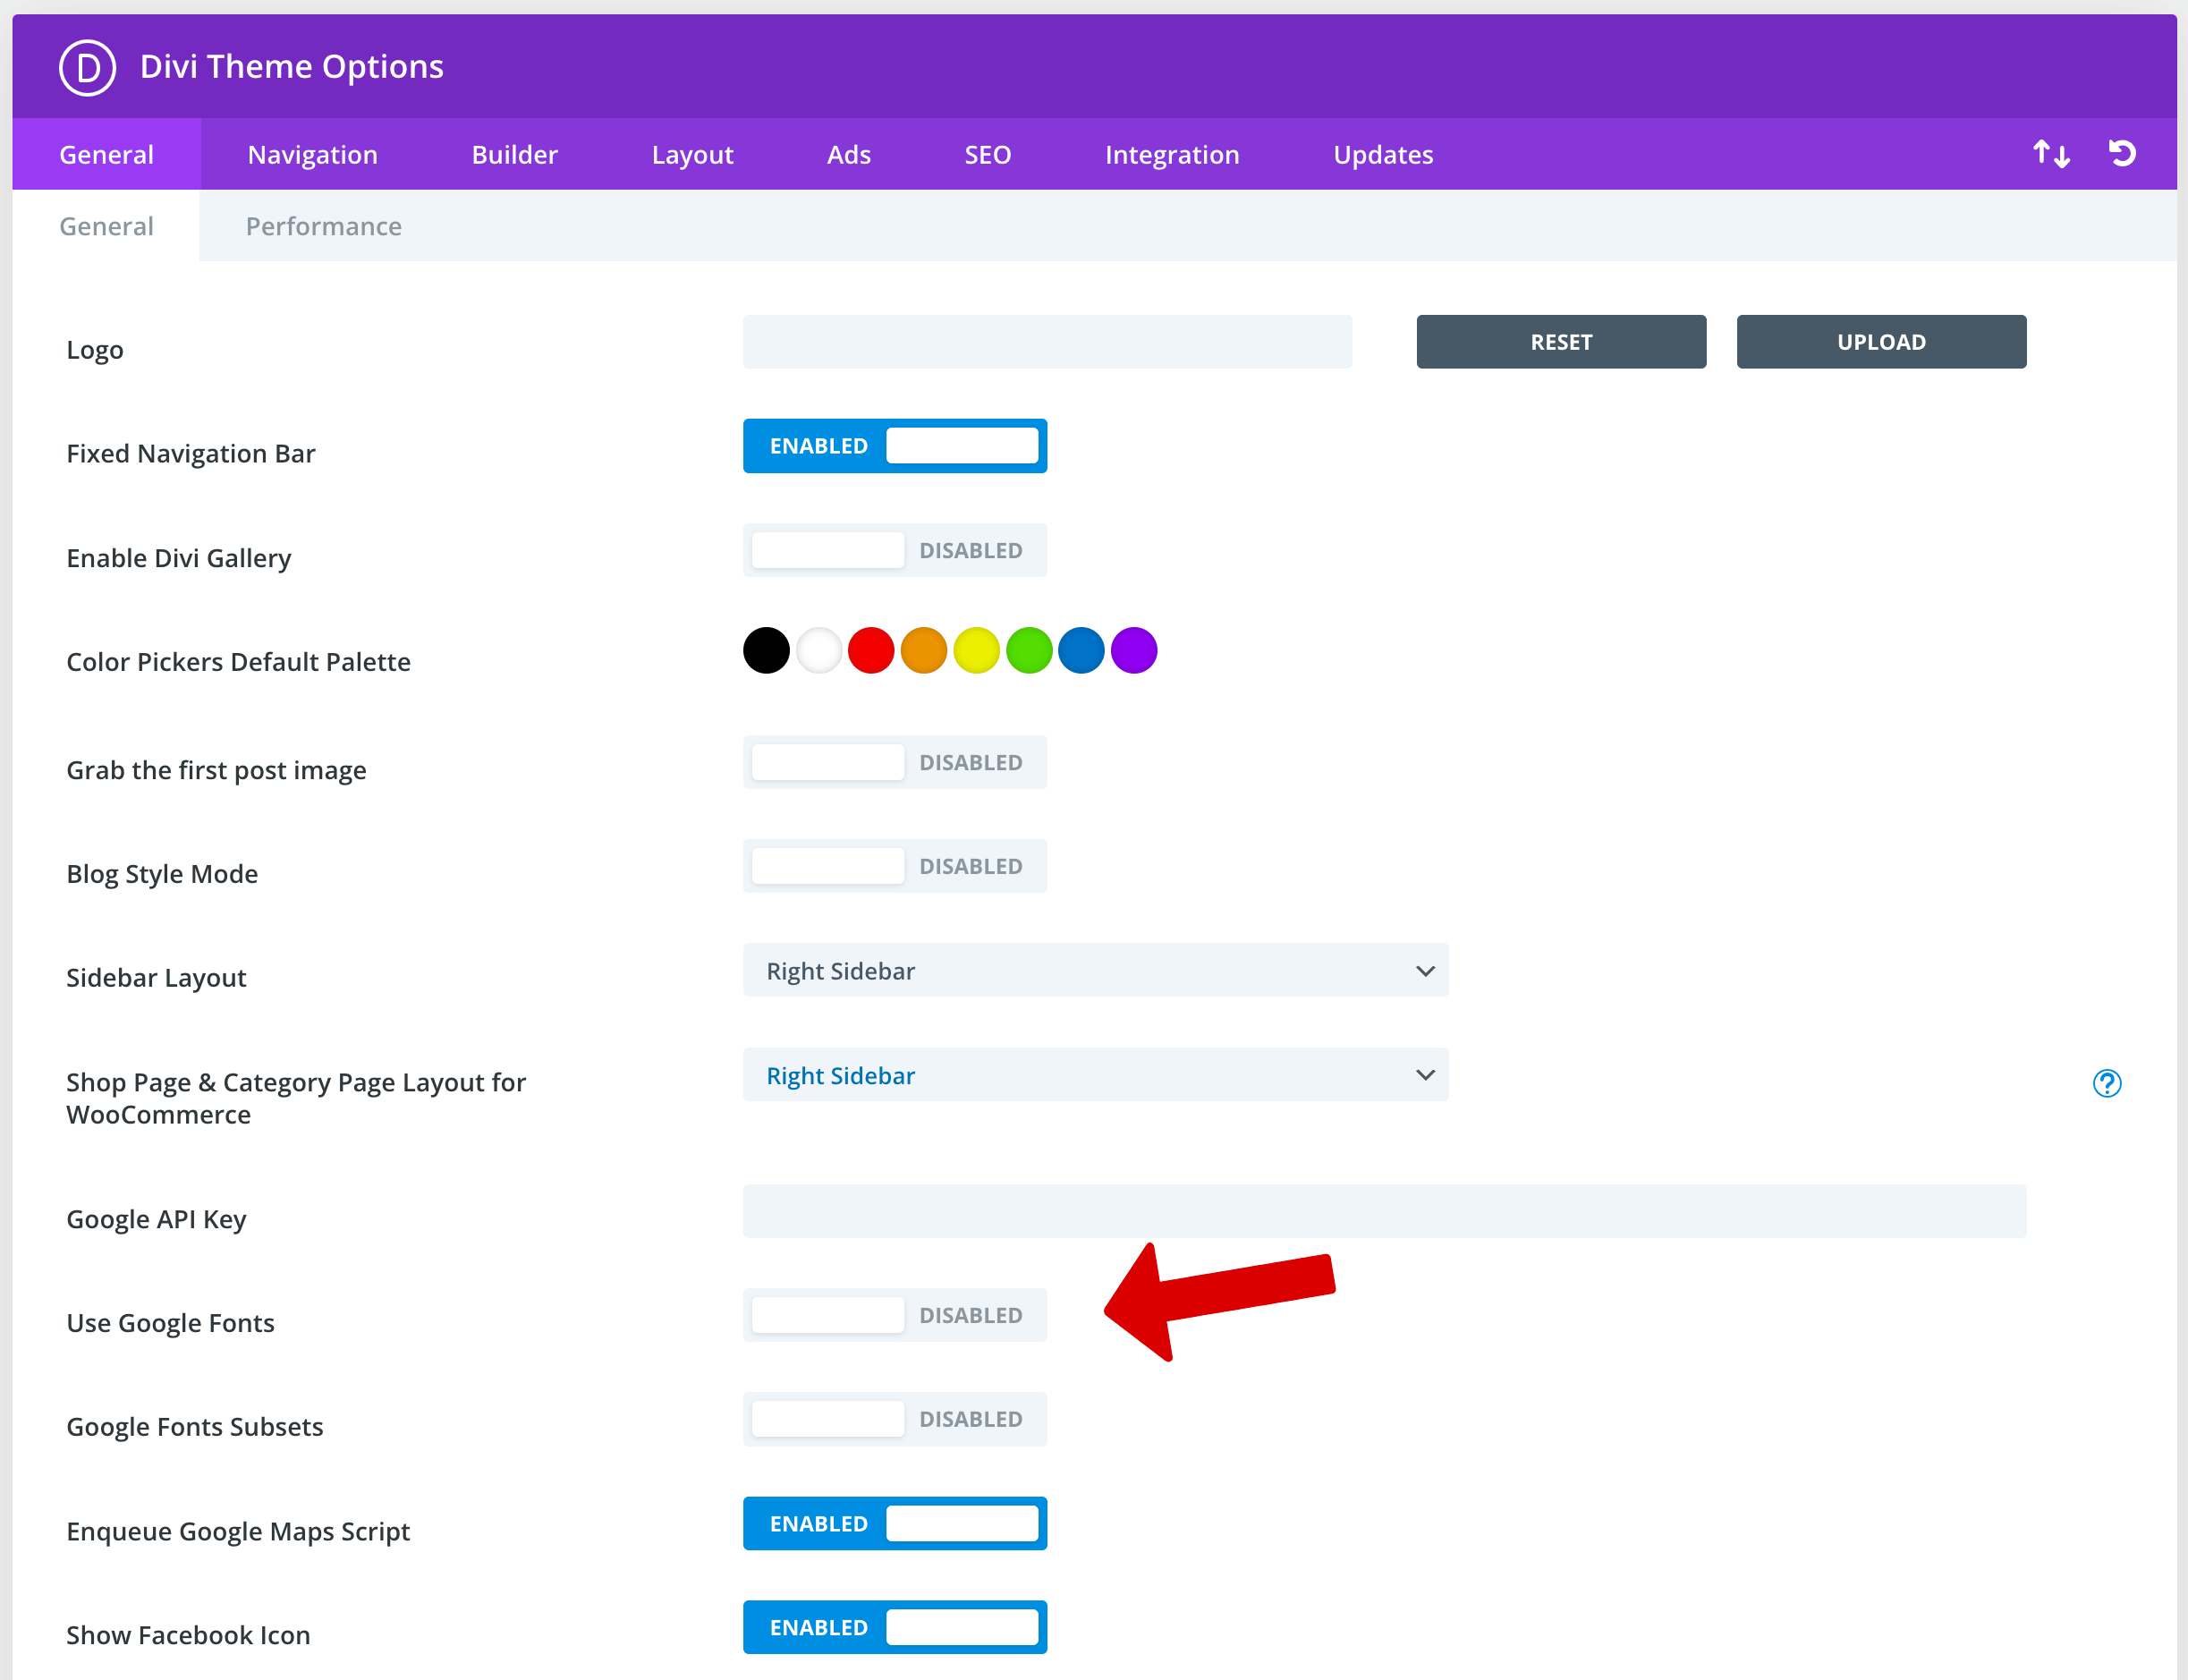The width and height of the screenshot is (2188, 1680).
Task: Open the import/export arrows icon top right
Action: (2051, 153)
